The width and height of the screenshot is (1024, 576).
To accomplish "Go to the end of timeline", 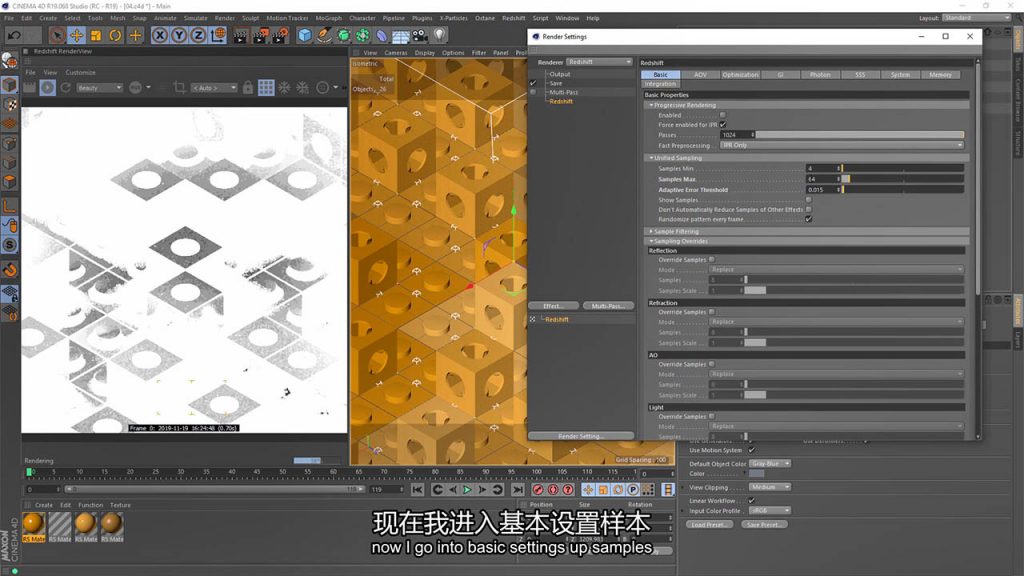I will pyautogui.click(x=518, y=490).
